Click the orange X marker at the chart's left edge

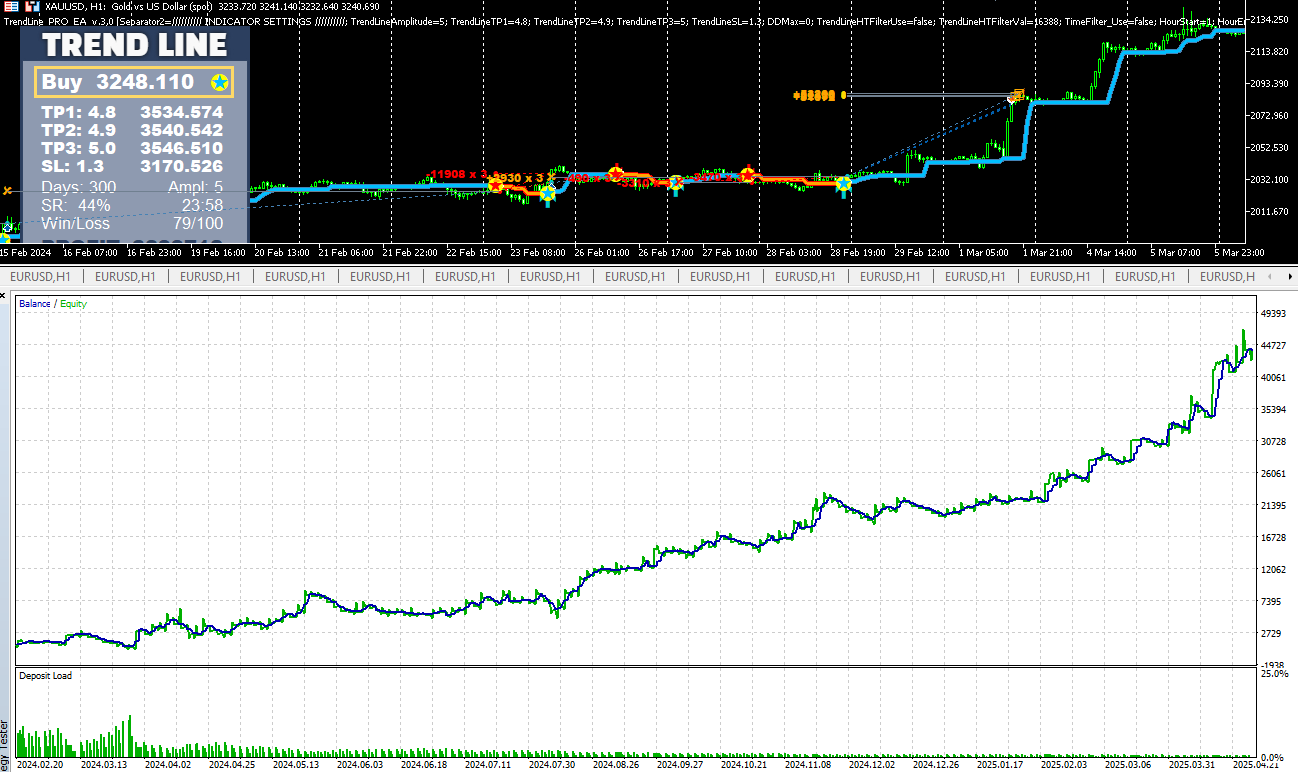click(x=8, y=190)
